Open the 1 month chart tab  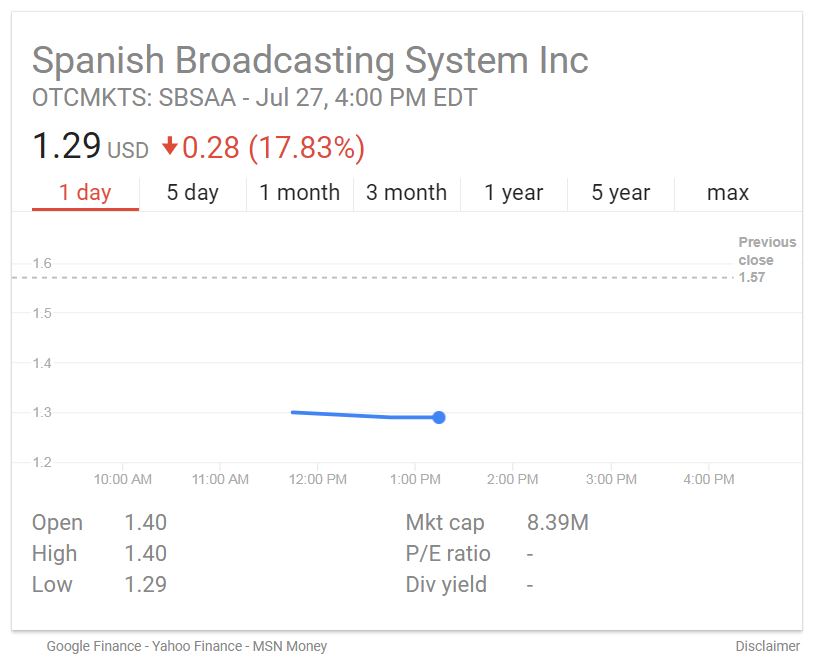[299, 193]
